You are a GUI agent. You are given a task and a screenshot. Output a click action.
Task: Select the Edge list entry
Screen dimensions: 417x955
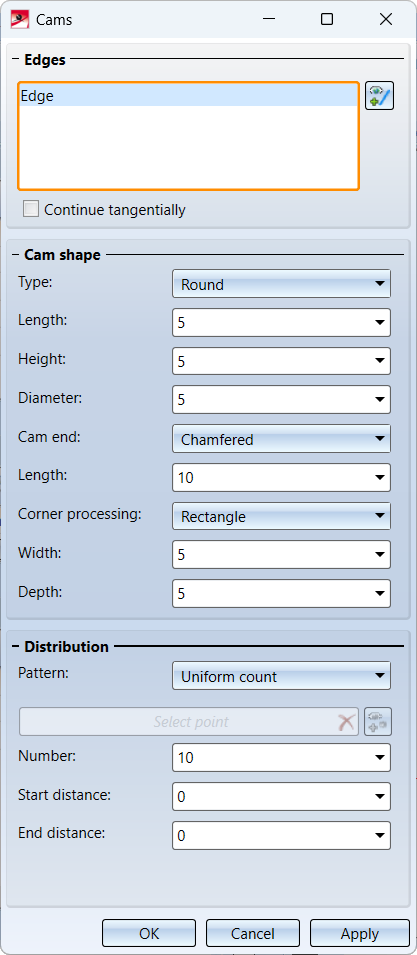click(188, 96)
